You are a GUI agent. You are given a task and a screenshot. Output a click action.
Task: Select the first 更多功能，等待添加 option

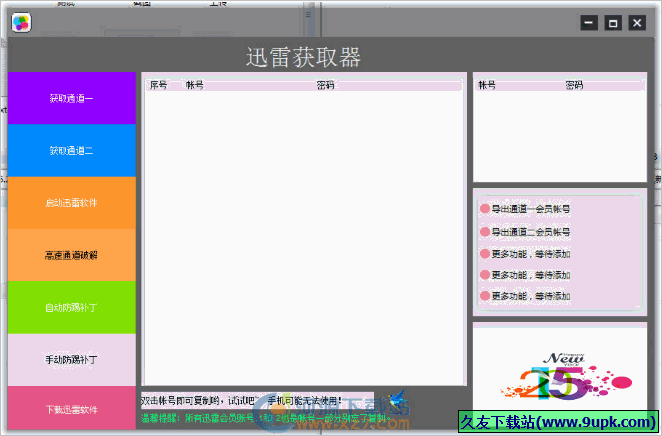coord(525,254)
